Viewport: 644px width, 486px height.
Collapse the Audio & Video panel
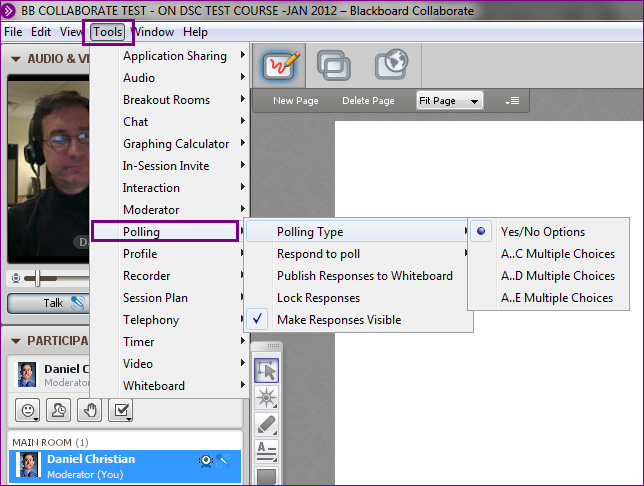16,59
